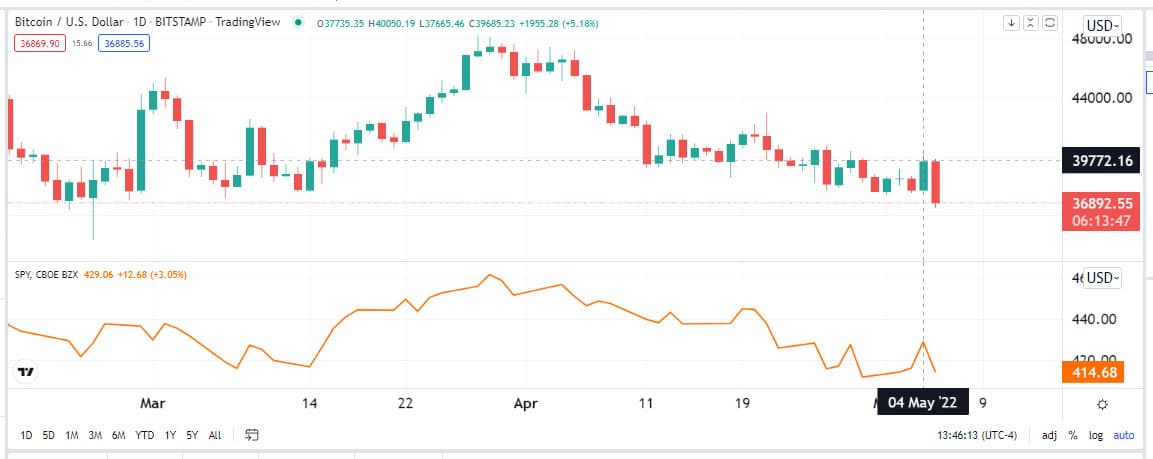
Task: Click the Apr label on time axis
Action: click(526, 403)
